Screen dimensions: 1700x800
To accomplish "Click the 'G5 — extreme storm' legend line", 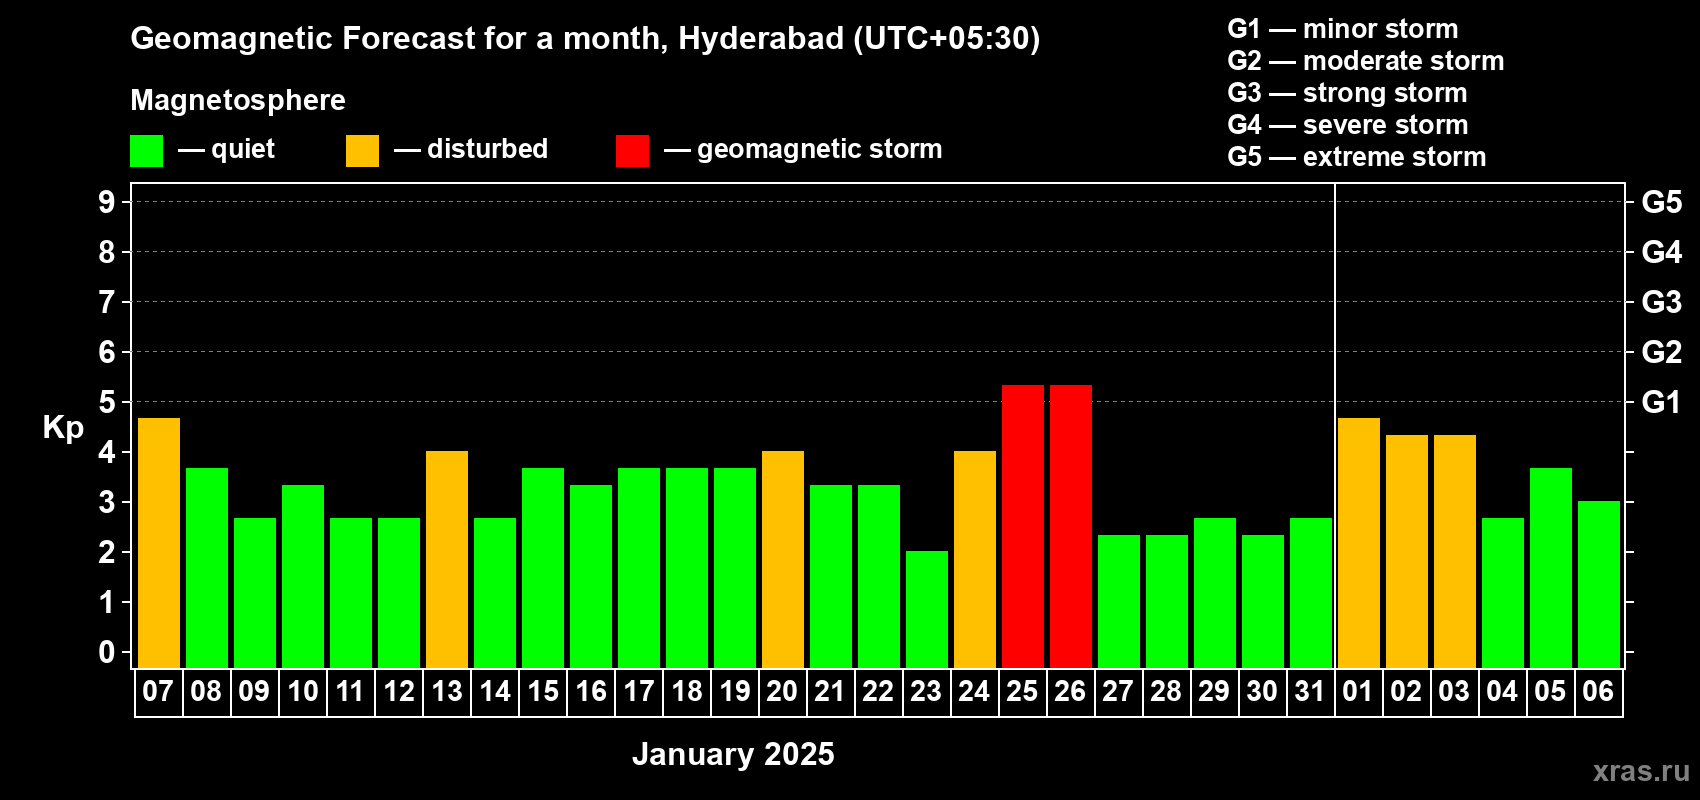I will pos(1357,157).
